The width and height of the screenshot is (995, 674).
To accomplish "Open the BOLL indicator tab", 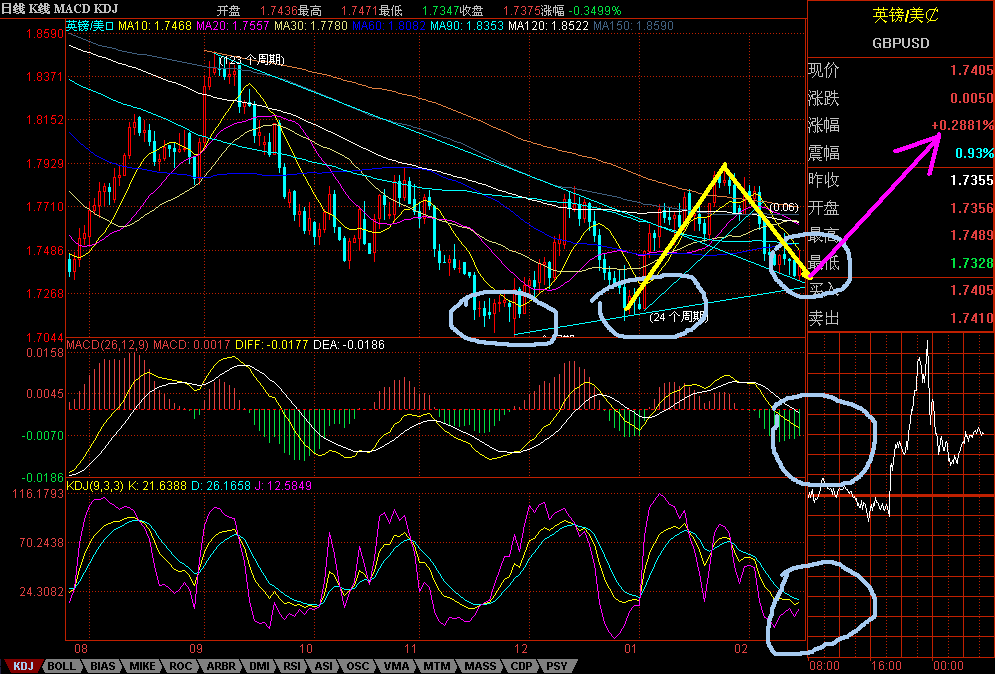I will [61, 666].
